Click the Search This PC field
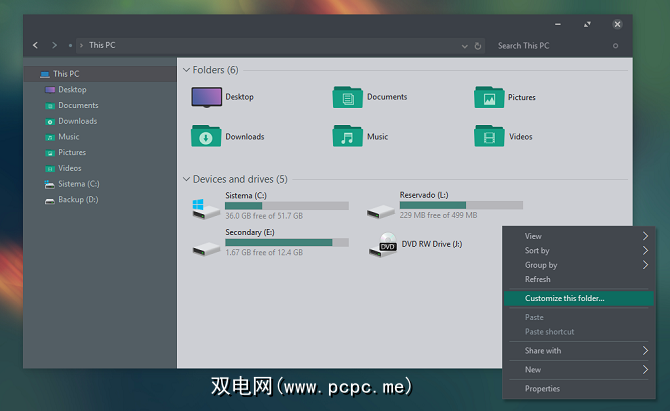670x411 pixels. point(550,45)
